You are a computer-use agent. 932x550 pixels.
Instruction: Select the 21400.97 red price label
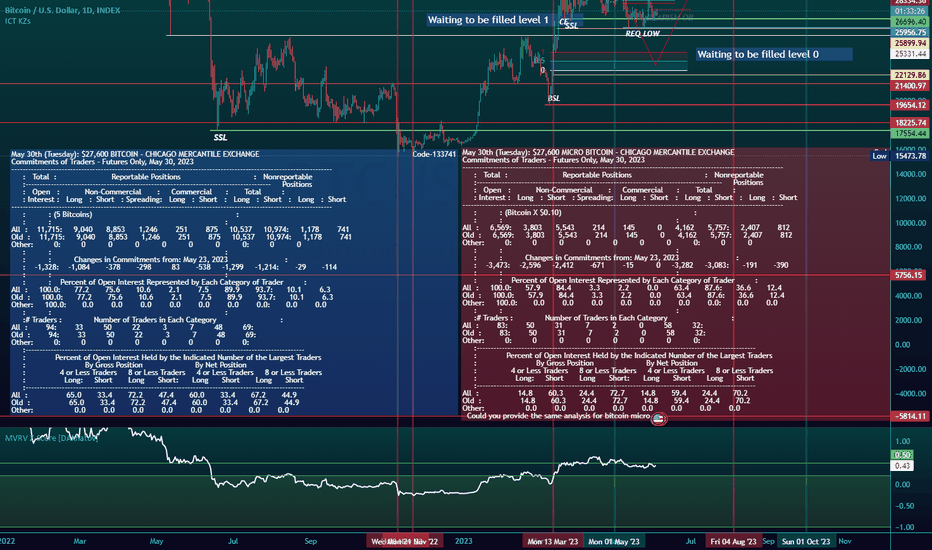click(x=910, y=86)
